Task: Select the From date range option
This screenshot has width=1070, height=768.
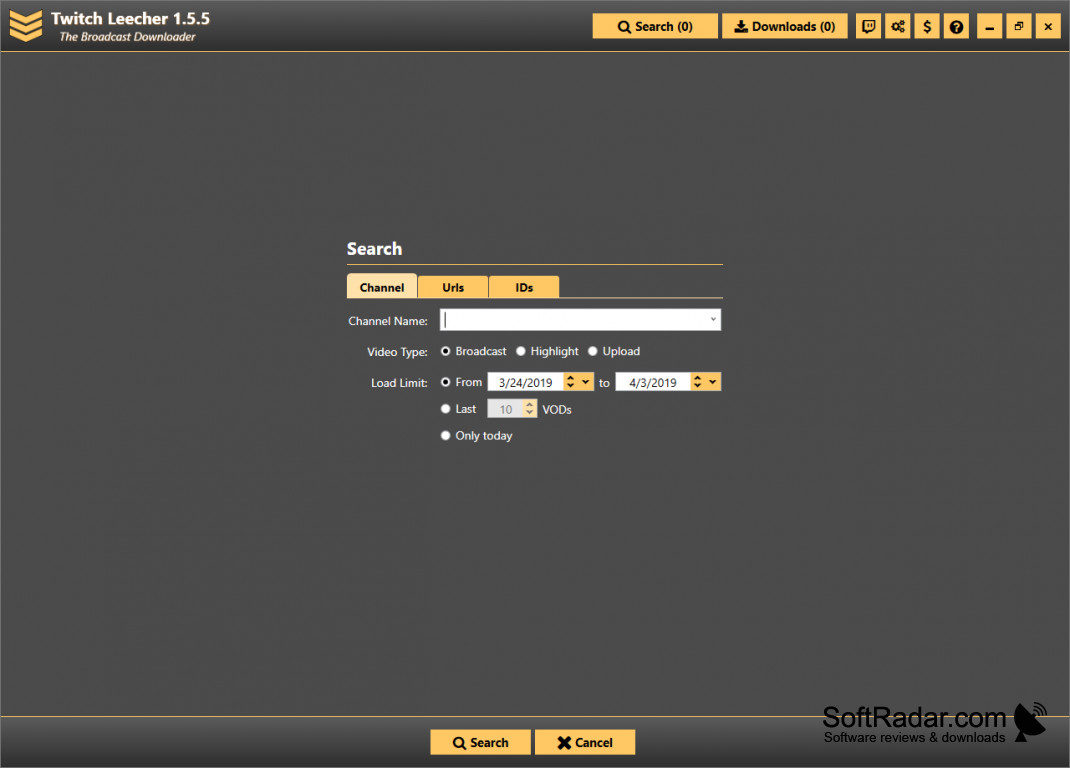Action: 461,382
